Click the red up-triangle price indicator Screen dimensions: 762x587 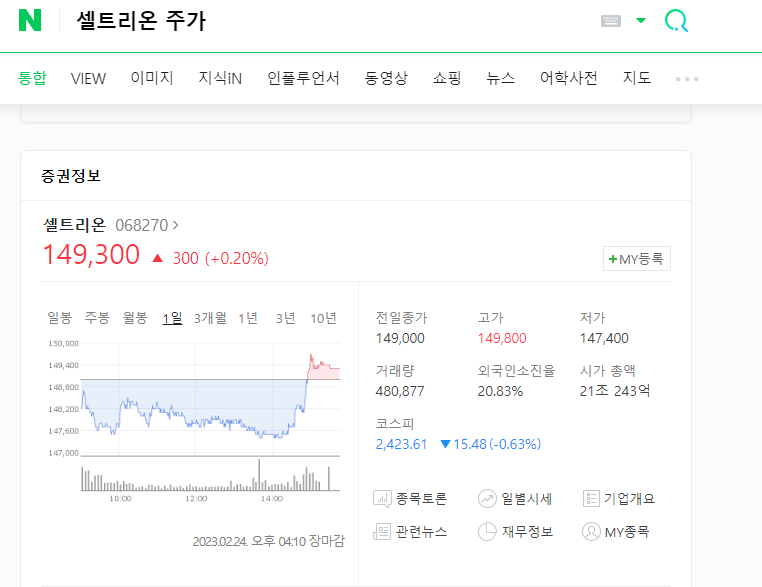(157, 258)
